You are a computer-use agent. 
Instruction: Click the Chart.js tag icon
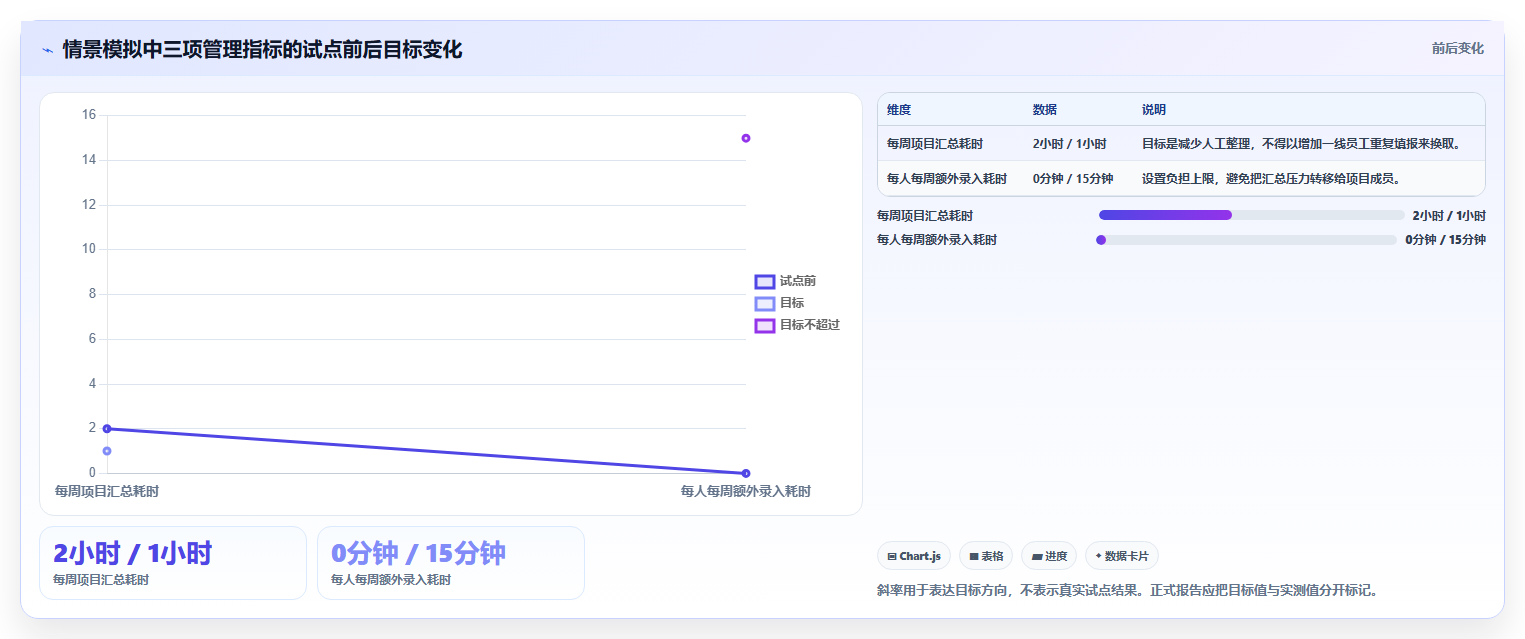[x=892, y=556]
